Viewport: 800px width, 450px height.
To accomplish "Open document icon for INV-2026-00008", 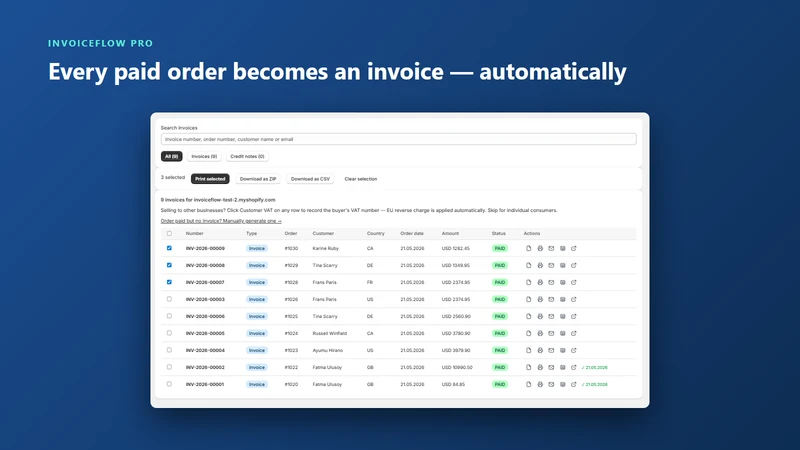I will click(529, 265).
